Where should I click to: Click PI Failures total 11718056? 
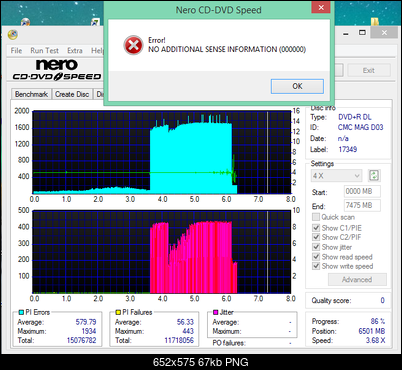tap(179, 340)
